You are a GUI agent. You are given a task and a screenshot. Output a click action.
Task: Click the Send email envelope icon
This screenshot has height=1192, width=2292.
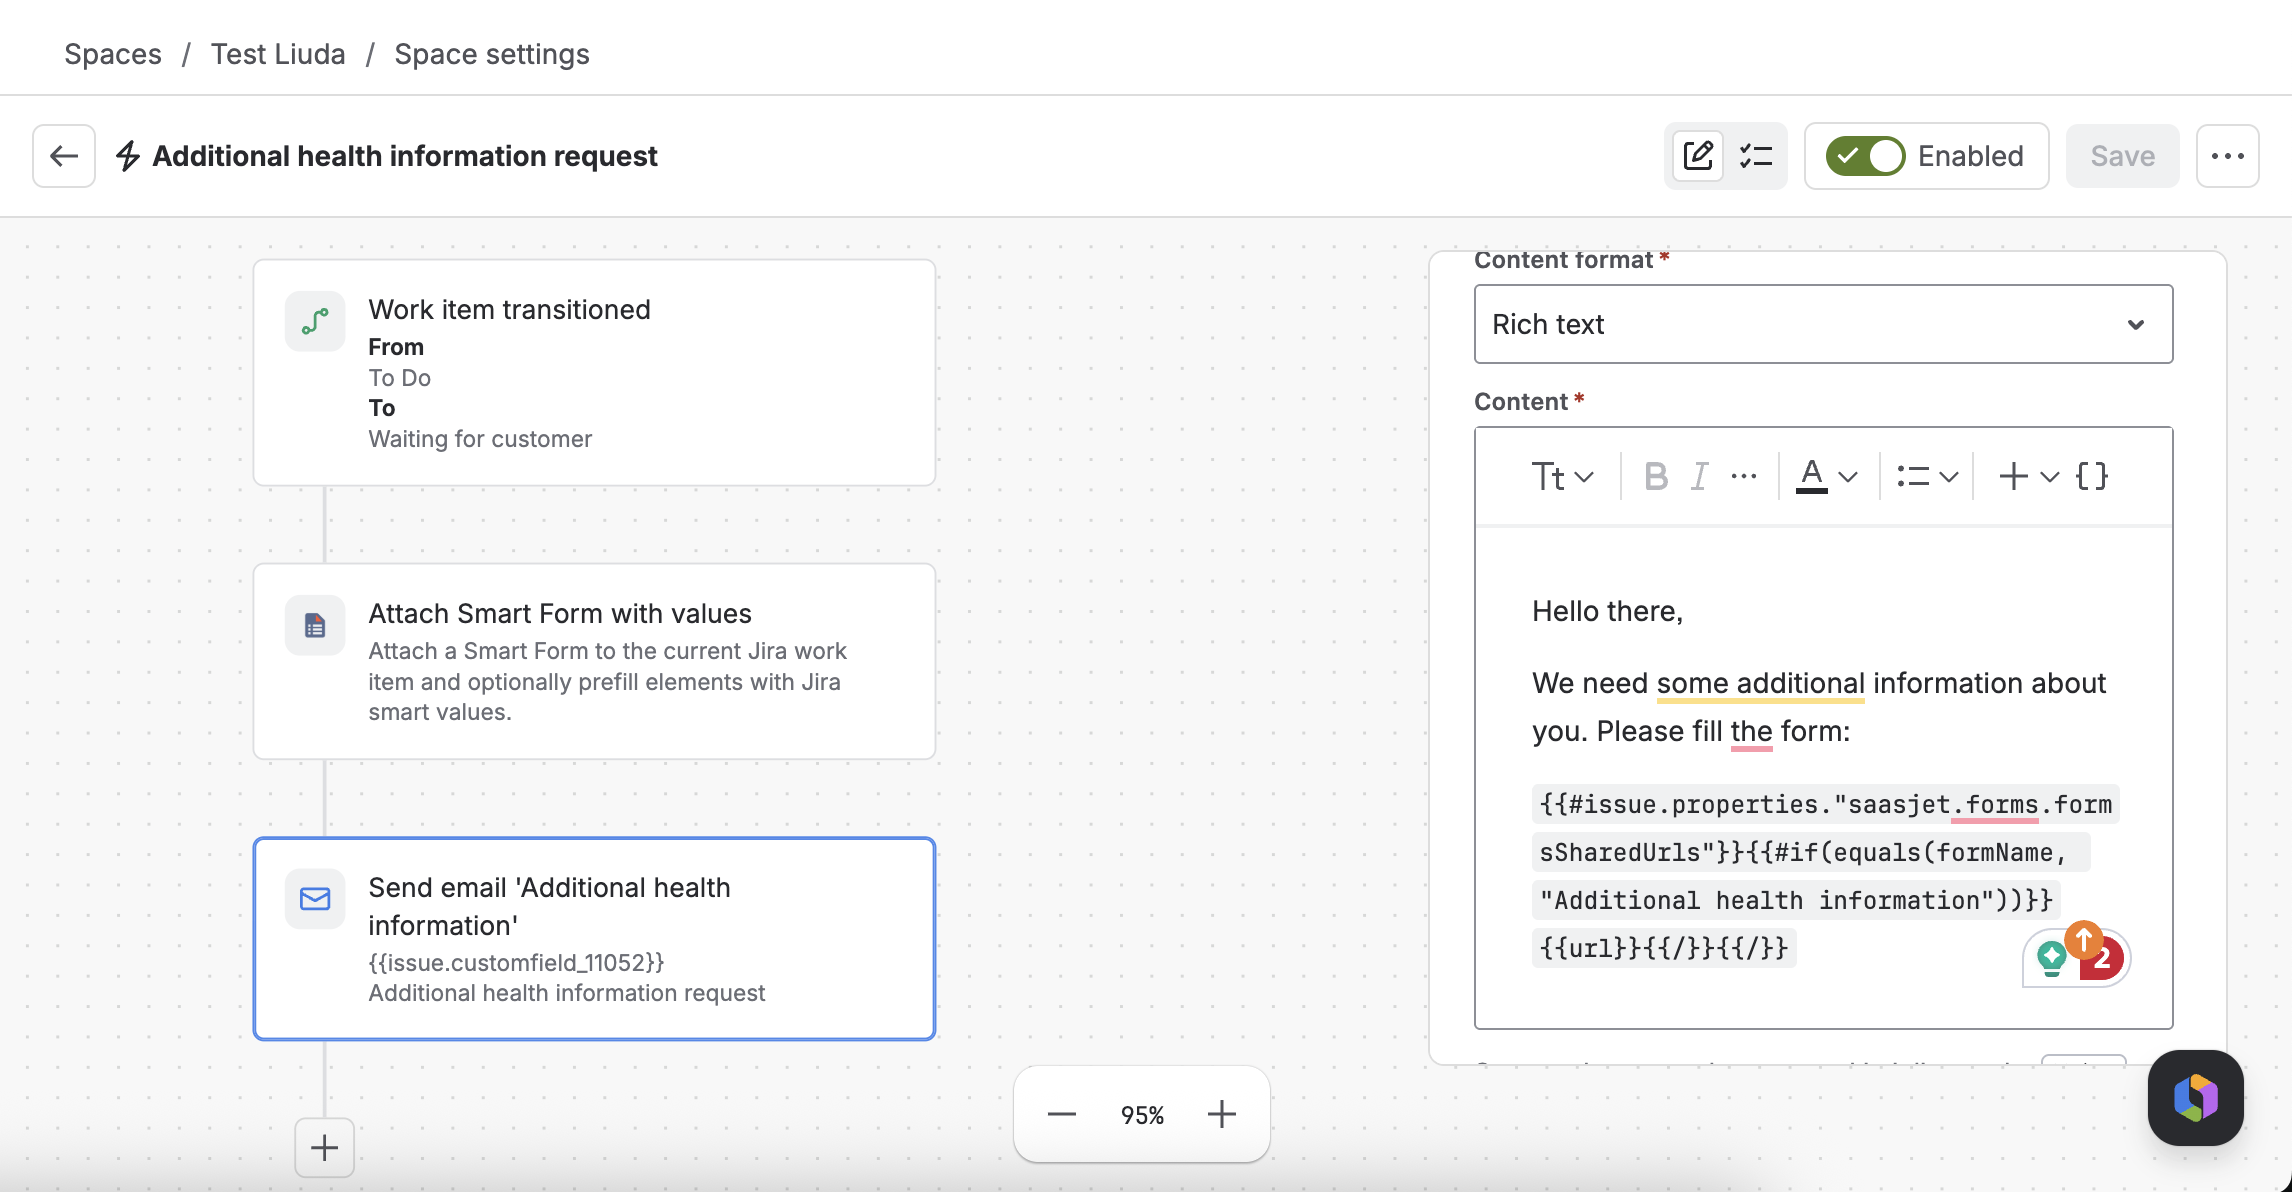coord(315,899)
